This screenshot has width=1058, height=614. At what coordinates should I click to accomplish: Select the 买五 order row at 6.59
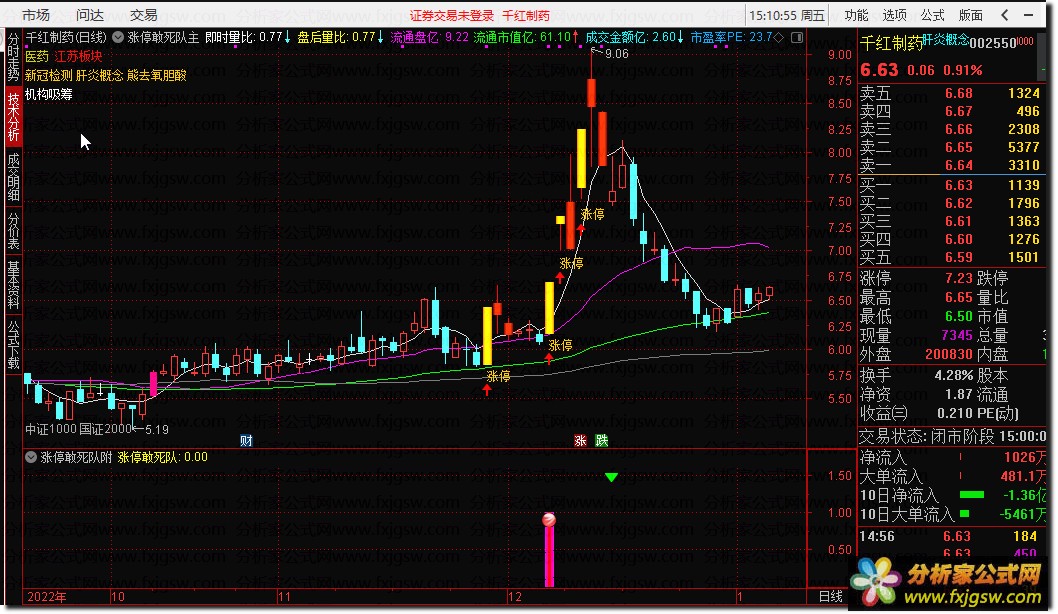point(950,257)
